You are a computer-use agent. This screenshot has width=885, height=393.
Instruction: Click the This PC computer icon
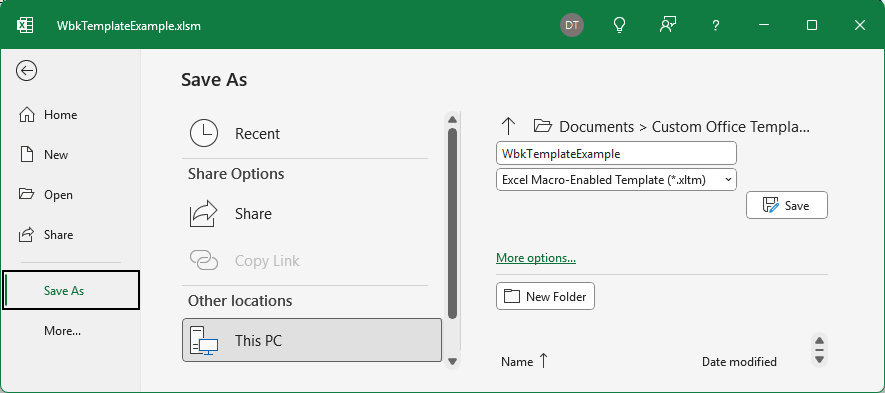204,340
